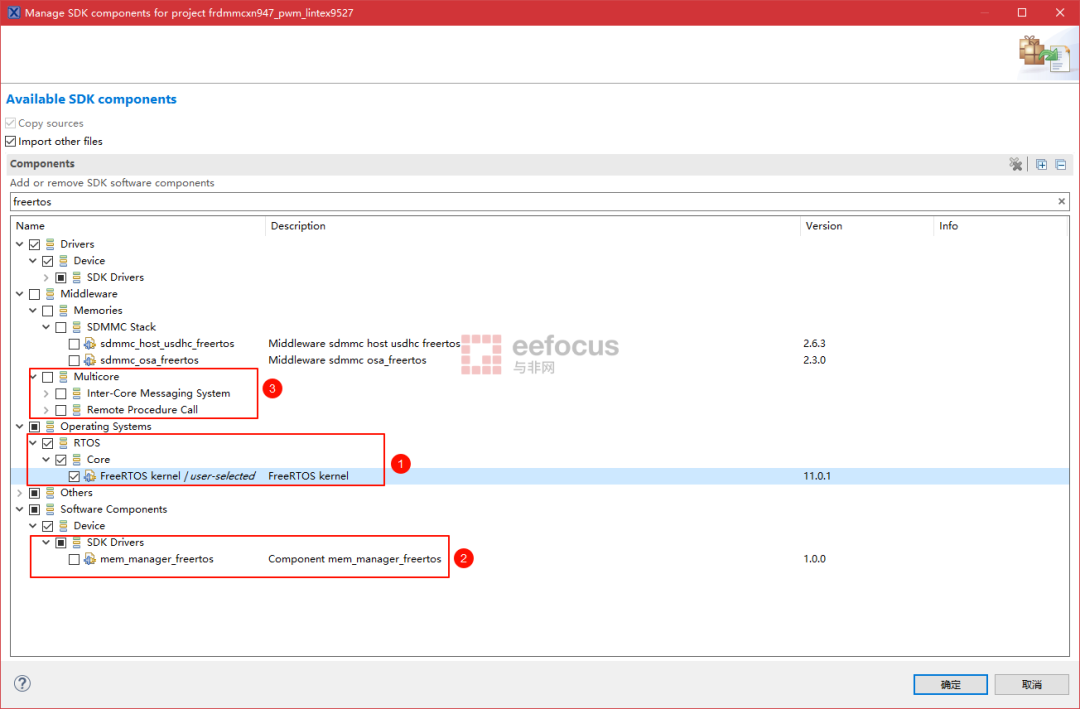This screenshot has width=1080, height=709.
Task: Collapse the Drivers tree node
Action: [x=20, y=244]
